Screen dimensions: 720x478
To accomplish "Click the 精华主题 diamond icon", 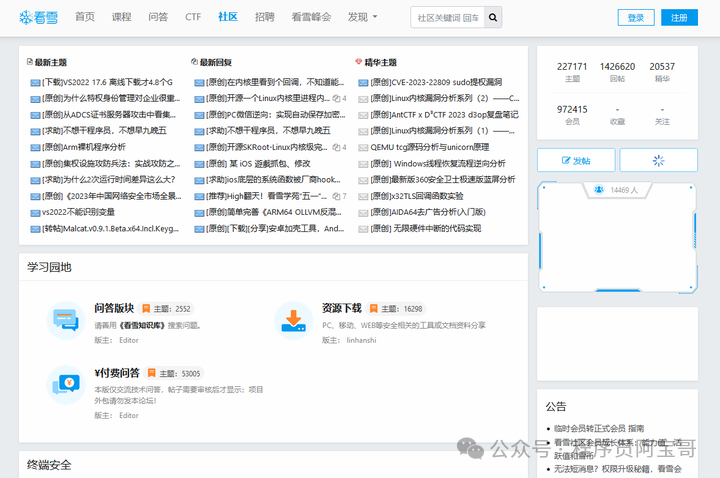I will pyautogui.click(x=359, y=62).
